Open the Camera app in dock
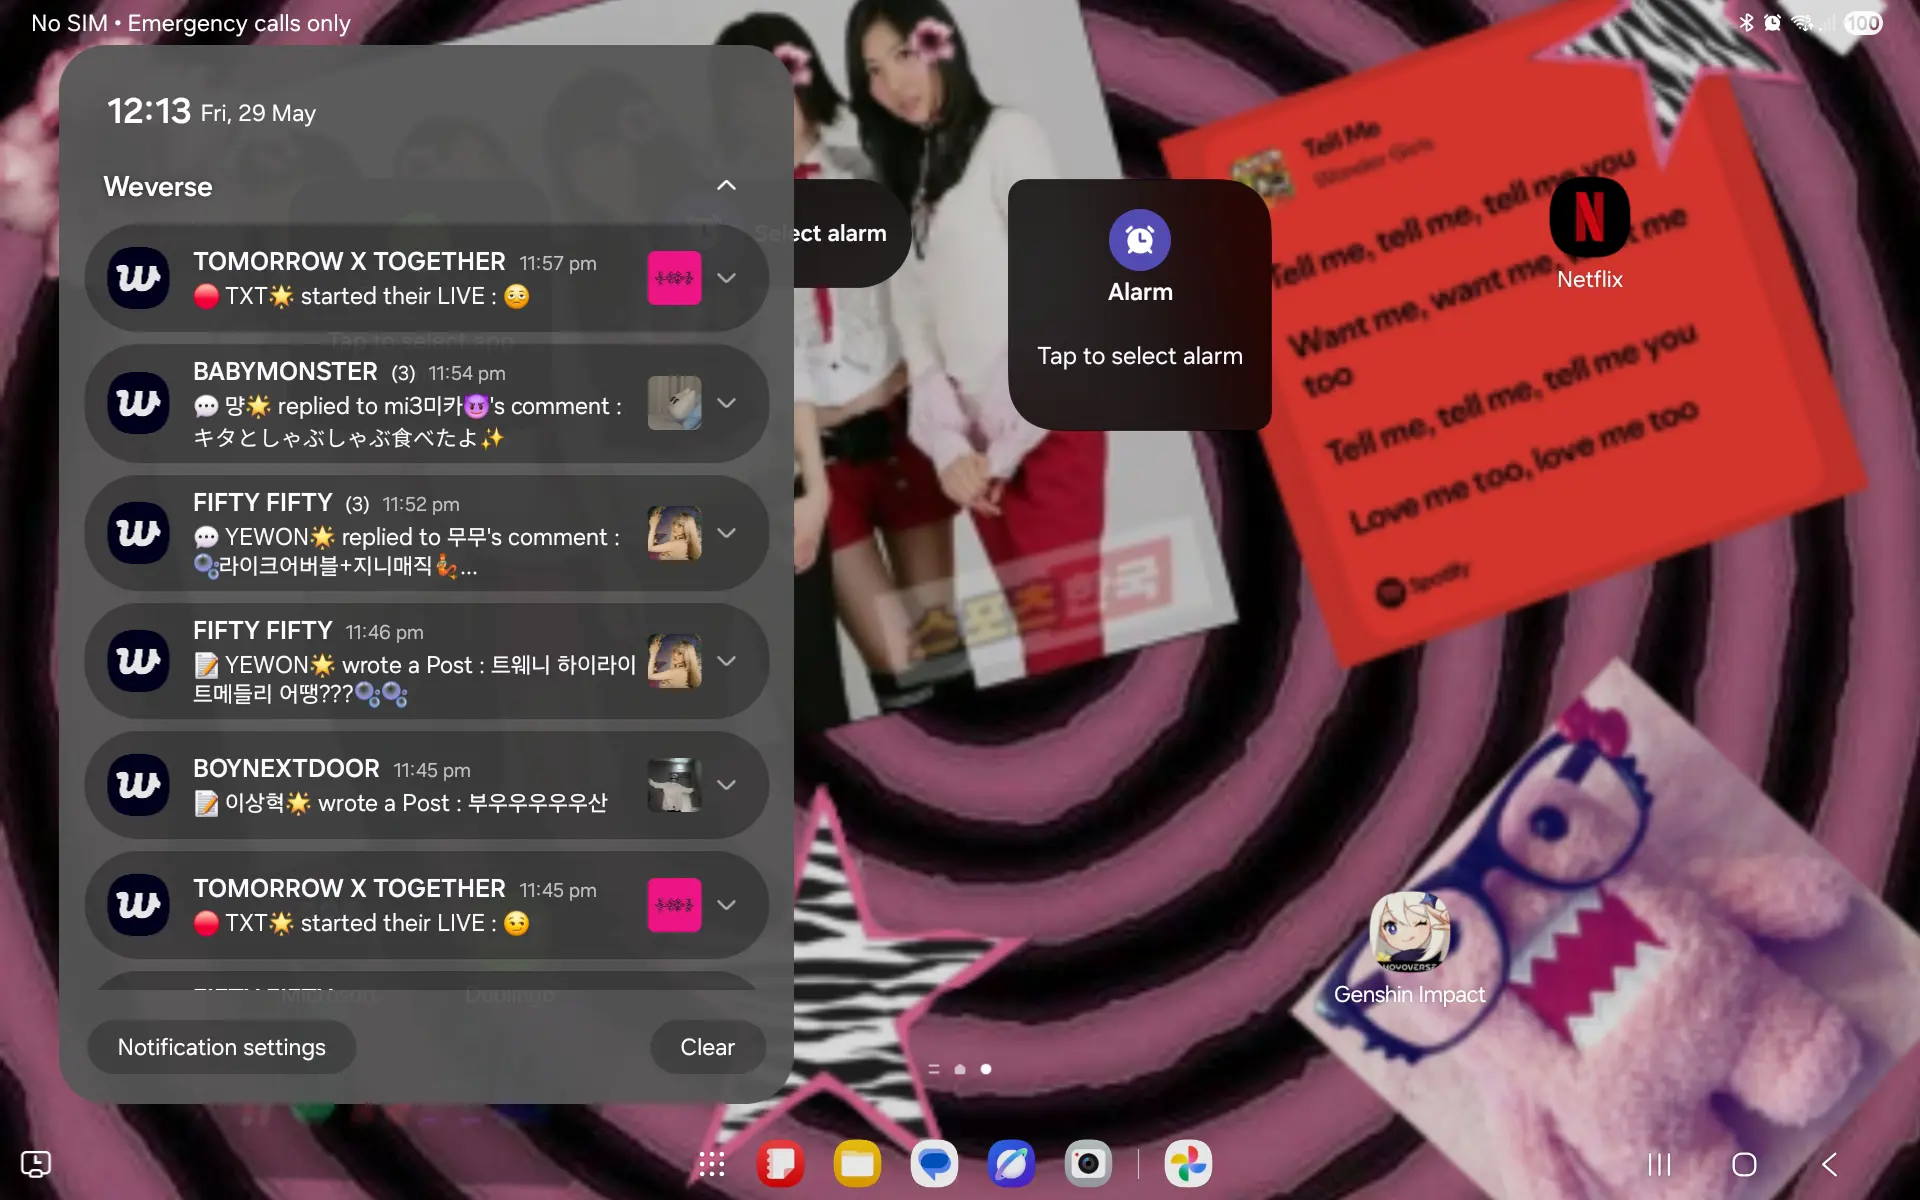Screen dimensions: 1920x1200 click(1088, 1164)
